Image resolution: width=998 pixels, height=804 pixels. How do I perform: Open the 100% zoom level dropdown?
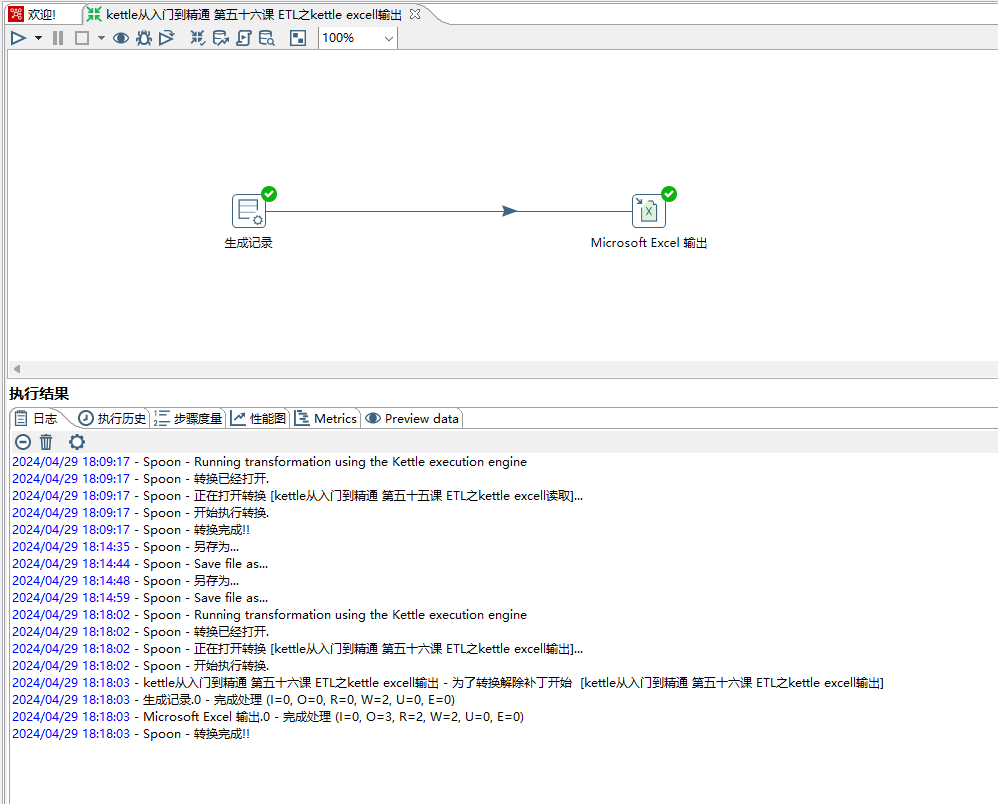(x=388, y=38)
